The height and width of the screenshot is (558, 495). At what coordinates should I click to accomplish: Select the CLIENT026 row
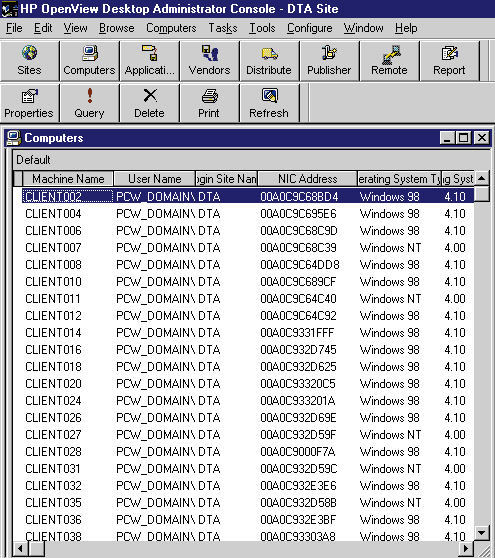click(248, 418)
